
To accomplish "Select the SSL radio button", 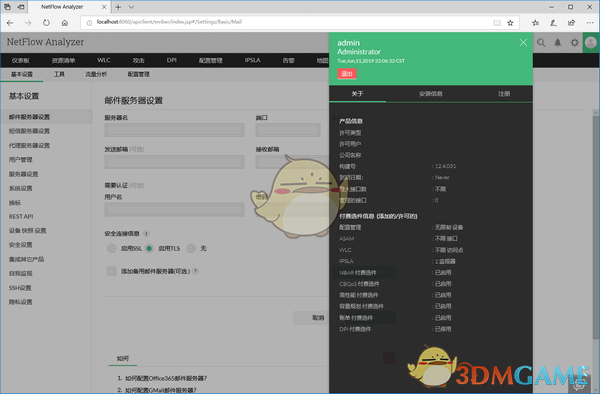I will pyautogui.click(x=111, y=249).
